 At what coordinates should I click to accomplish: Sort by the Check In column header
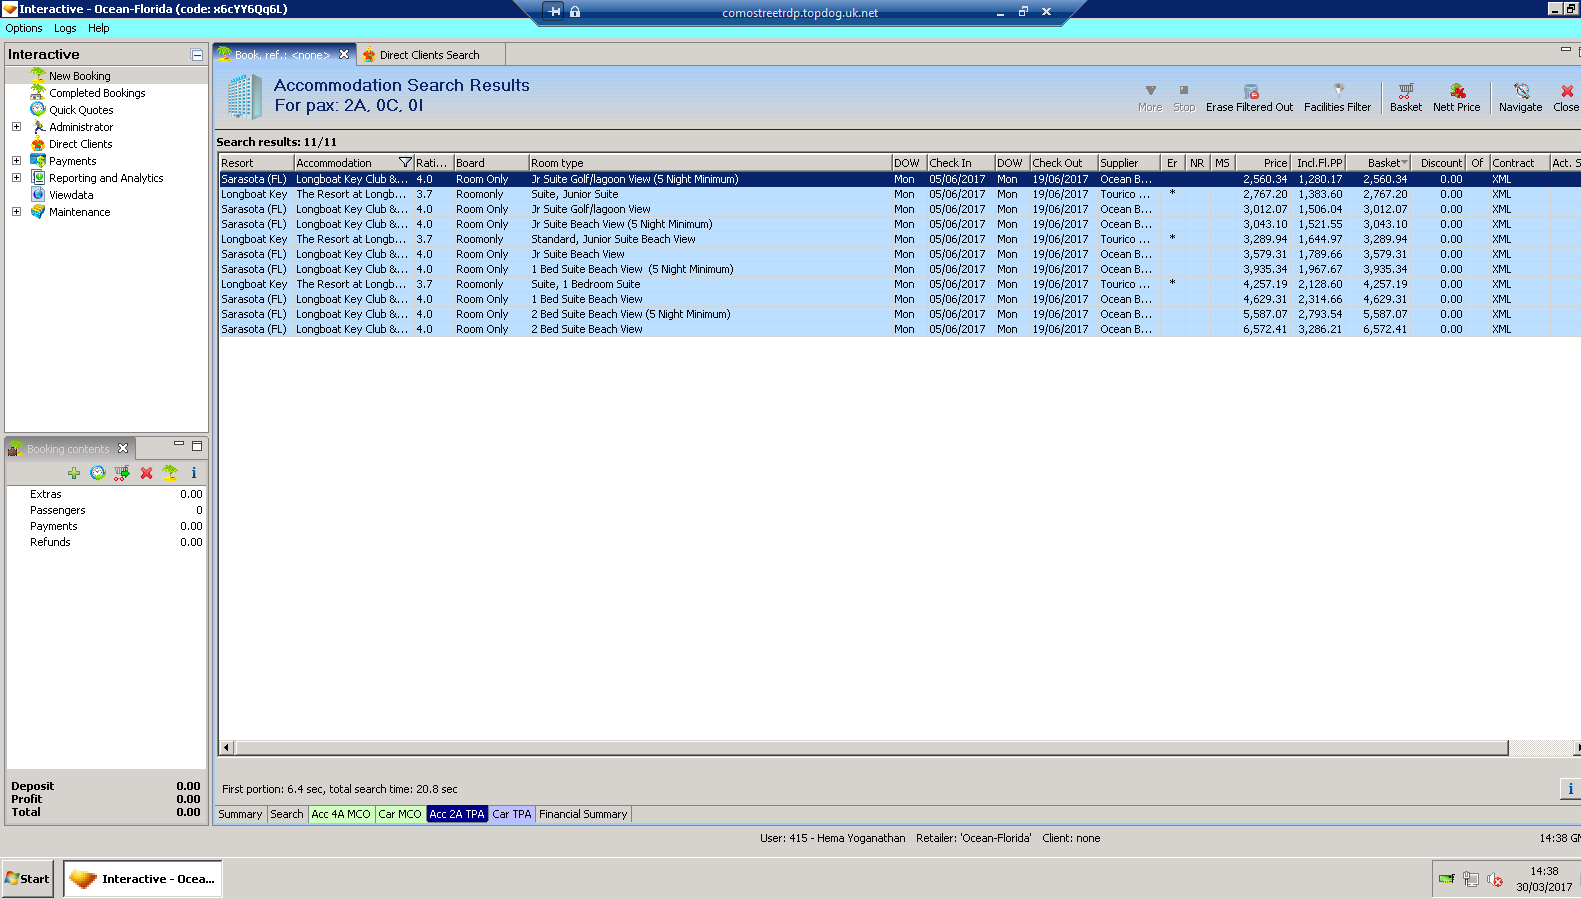tap(960, 163)
